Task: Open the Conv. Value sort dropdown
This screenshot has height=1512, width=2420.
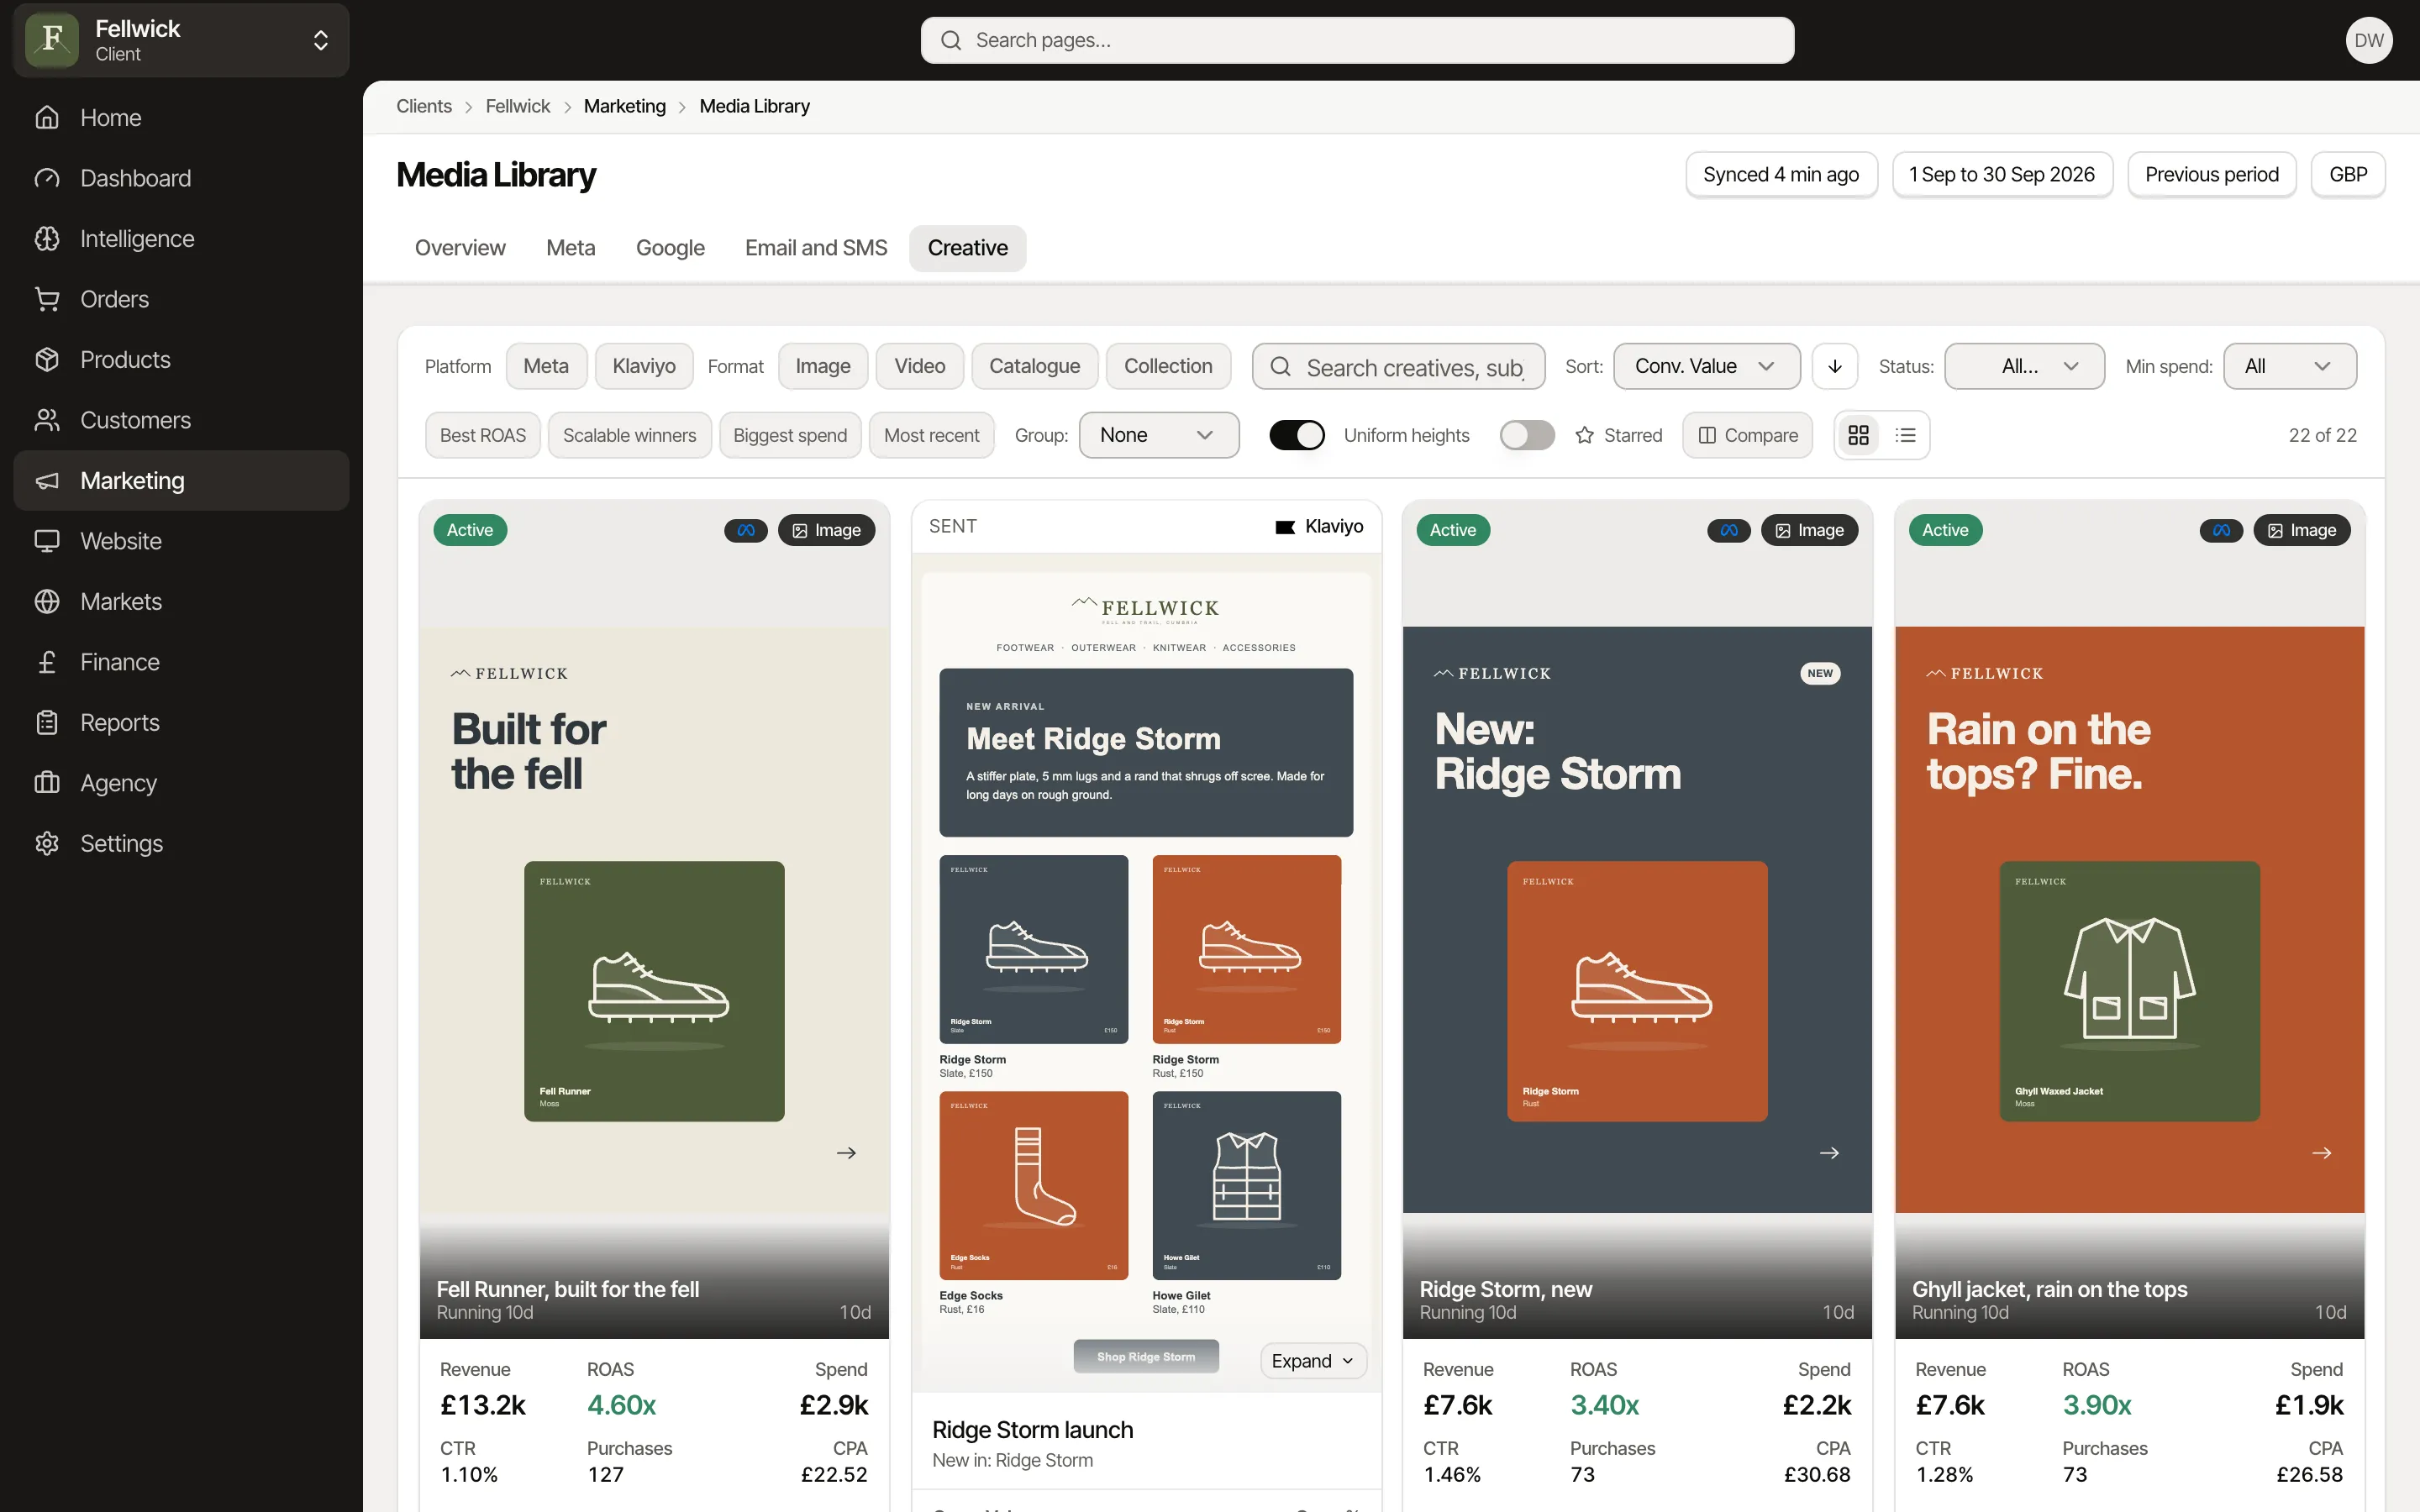Action: tap(1707, 366)
